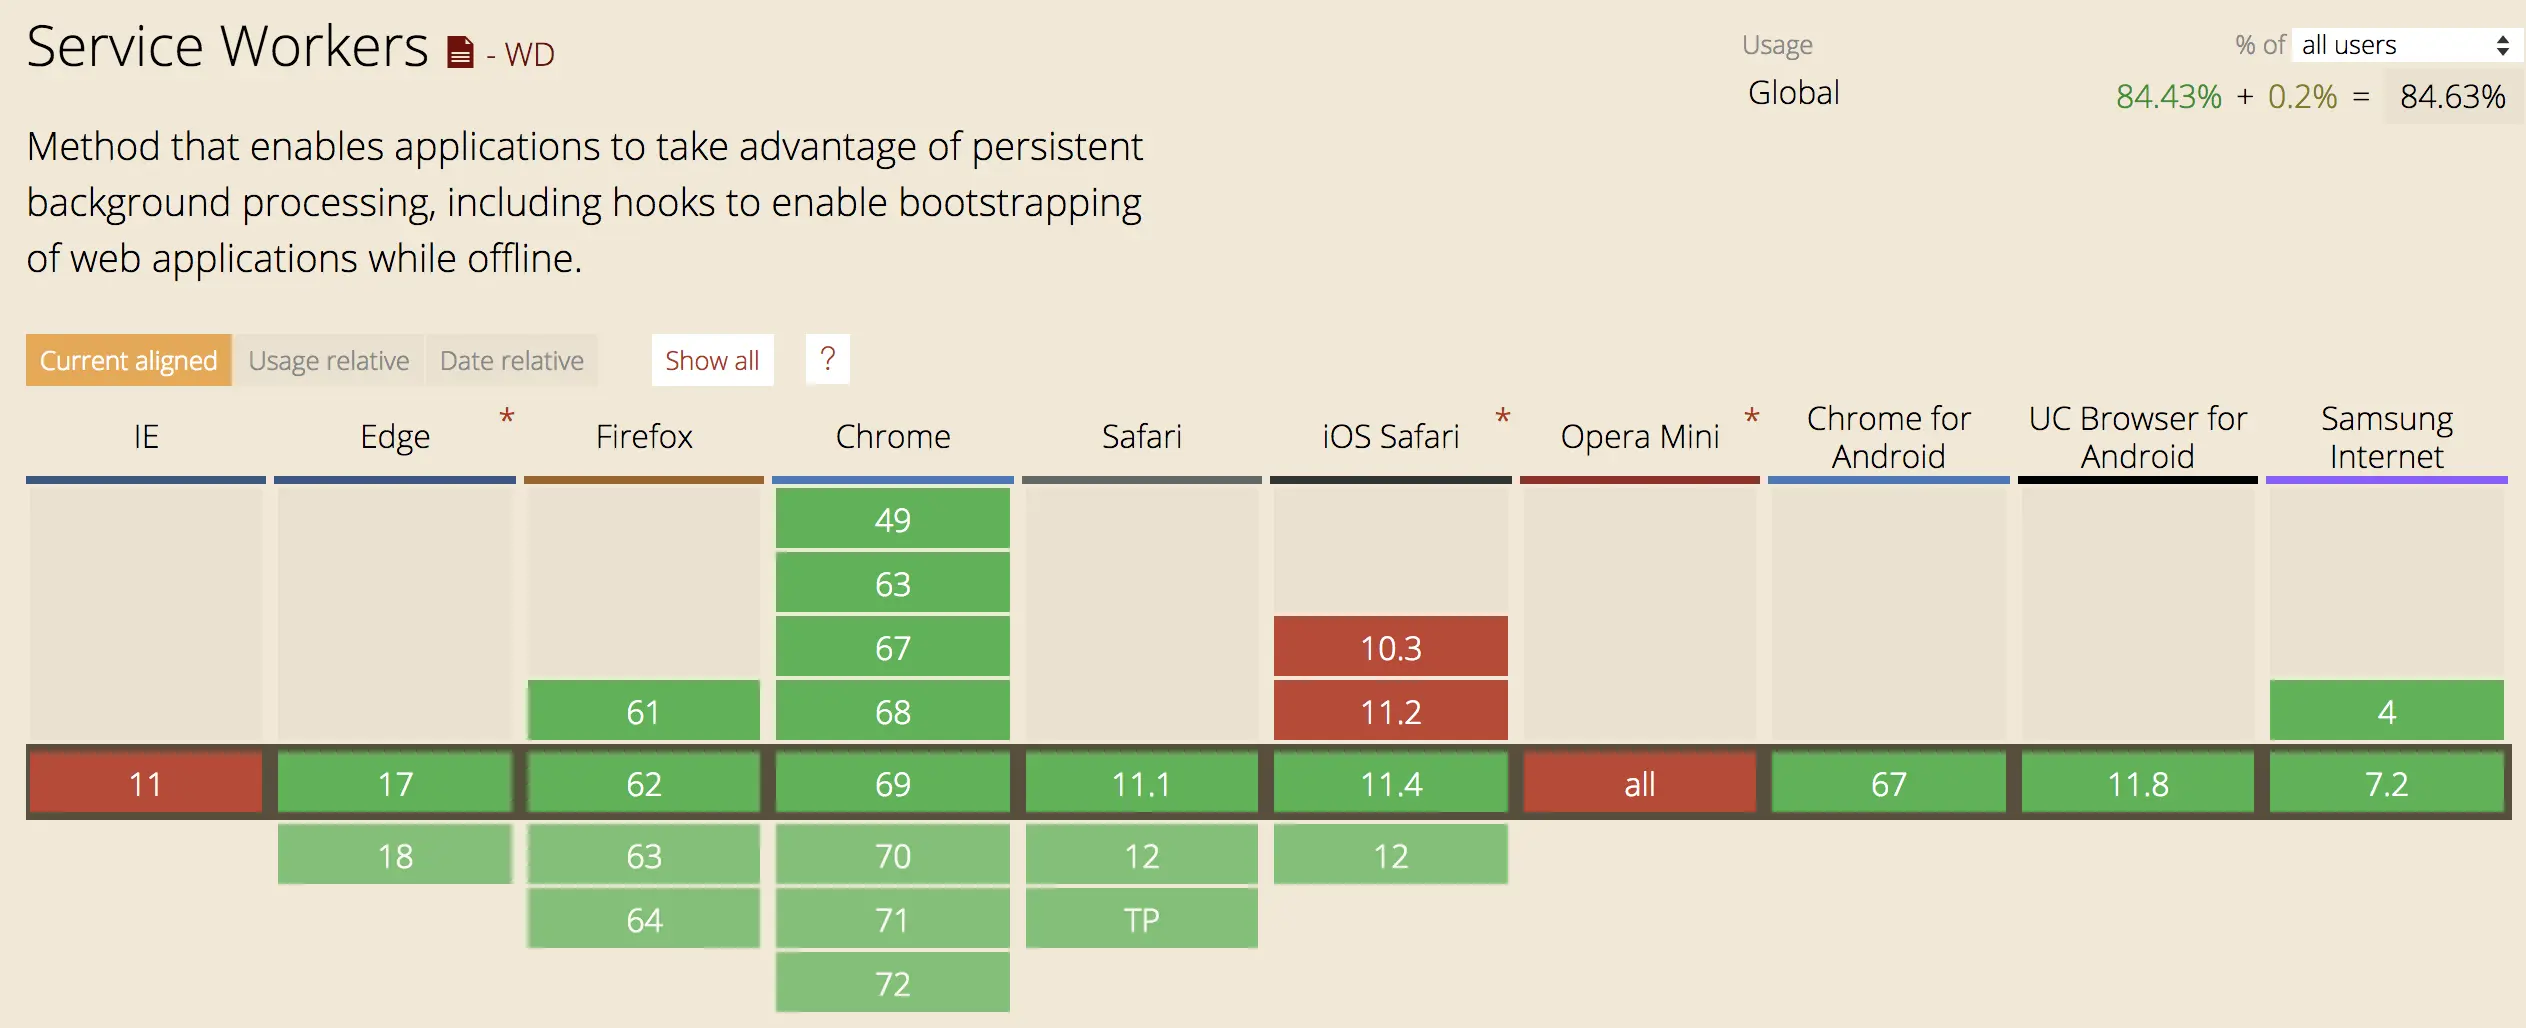Click the asterisk note next to iOS Safari
Viewport: 2526px width, 1028px height.
click(1502, 417)
